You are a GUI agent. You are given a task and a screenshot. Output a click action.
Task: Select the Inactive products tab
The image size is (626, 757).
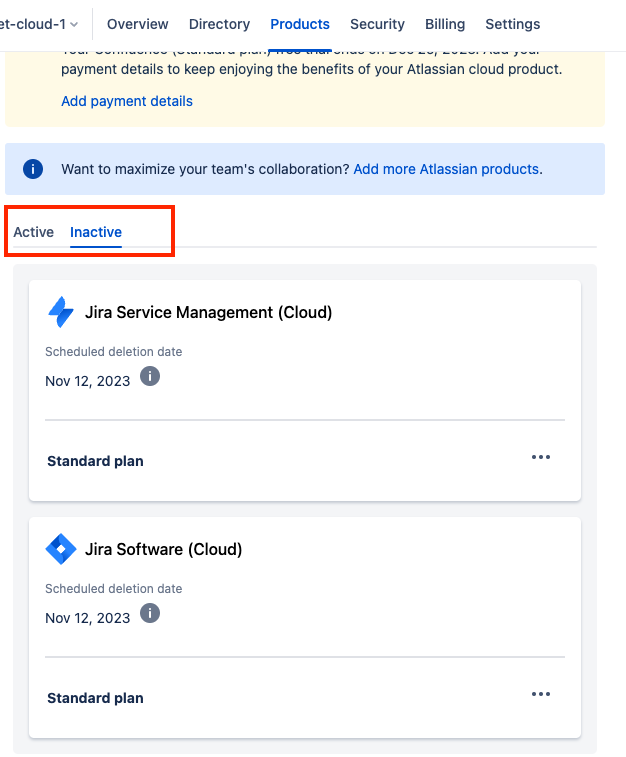96,232
